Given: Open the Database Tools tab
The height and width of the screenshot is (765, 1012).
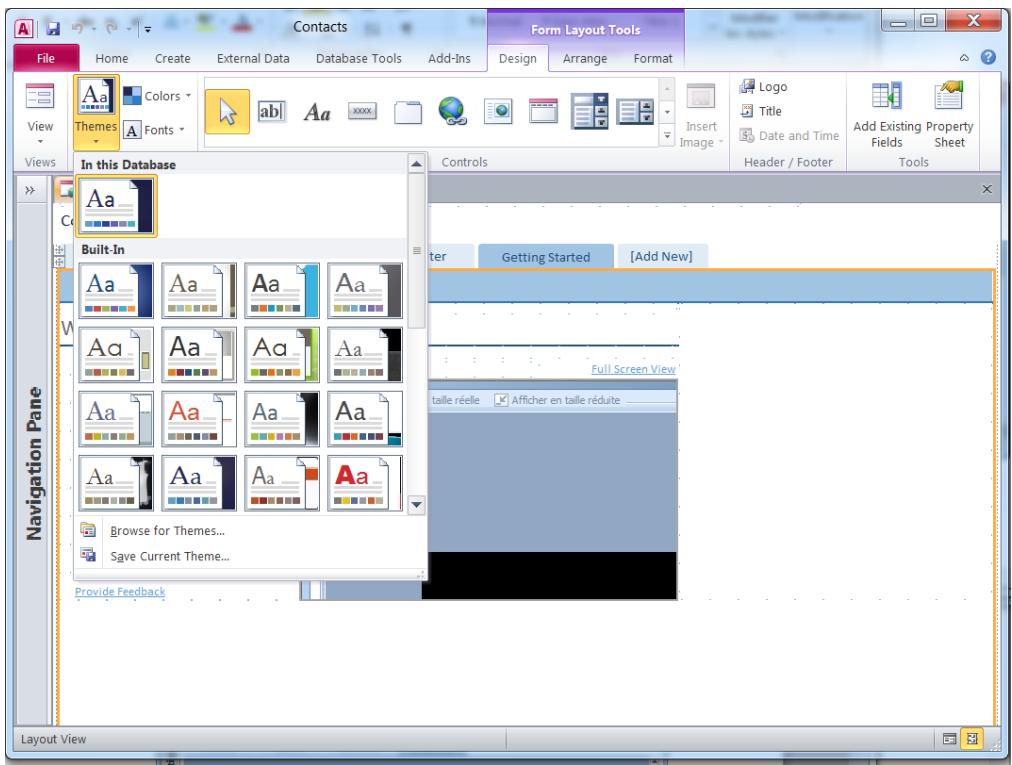Looking at the screenshot, I should tap(359, 58).
